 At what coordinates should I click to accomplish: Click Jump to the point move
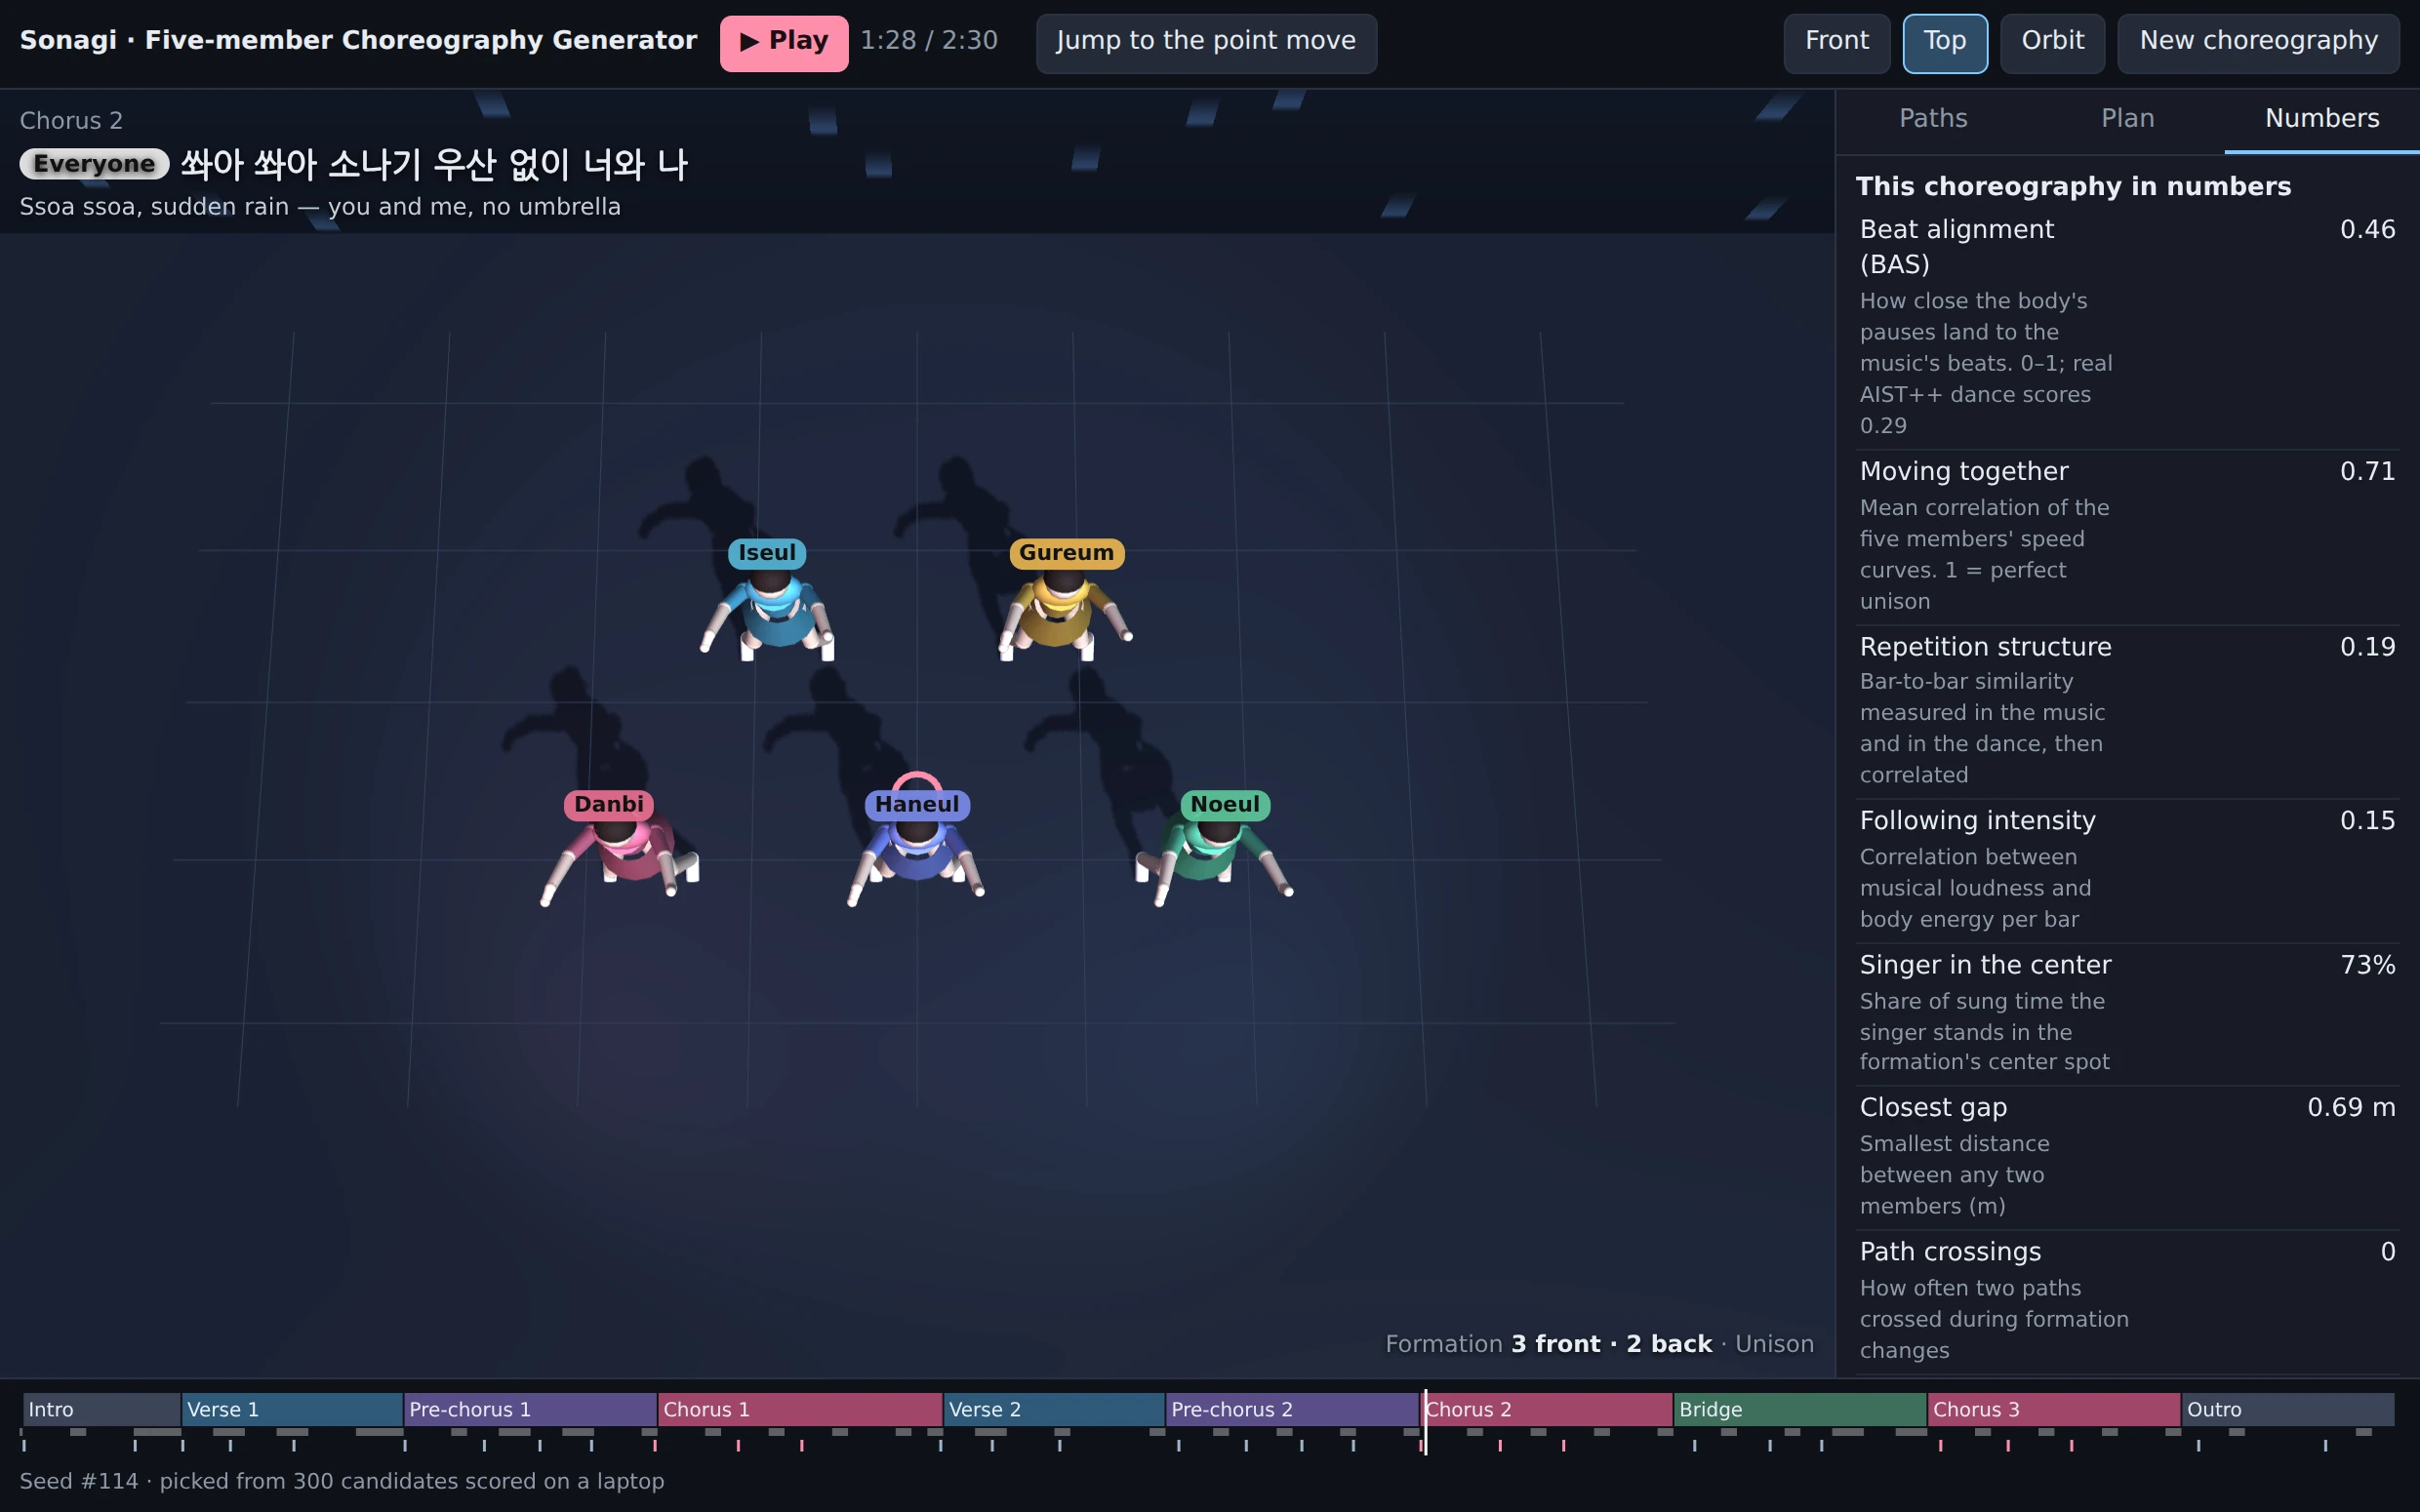coord(1206,43)
